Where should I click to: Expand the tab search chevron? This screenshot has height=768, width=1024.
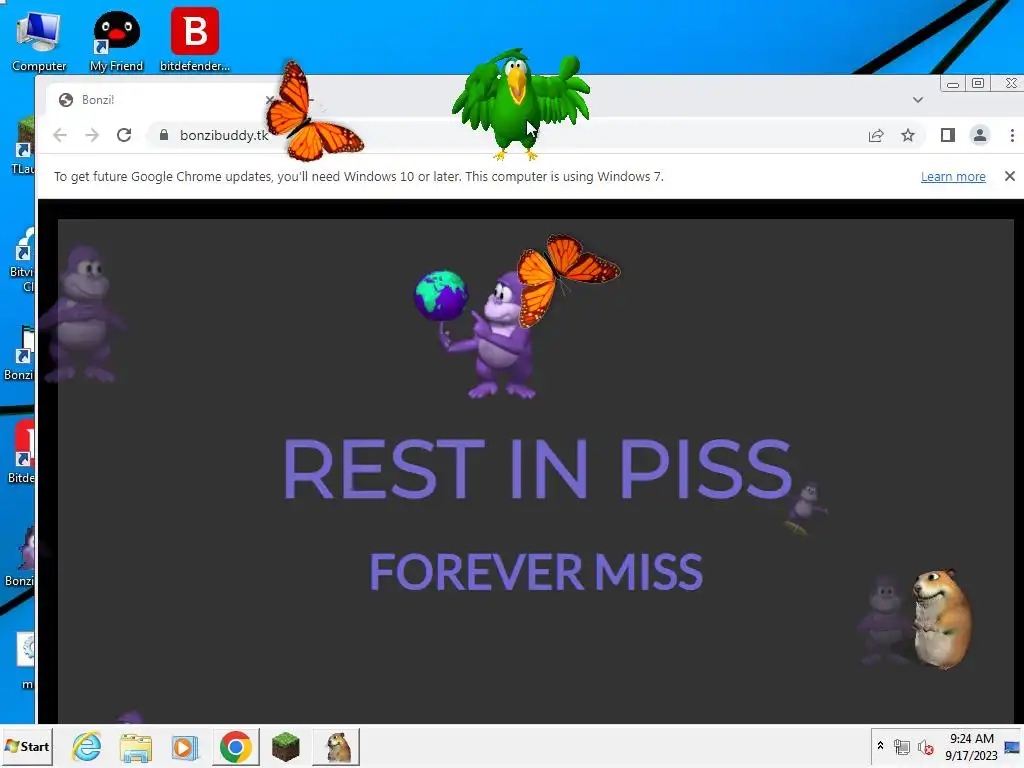tap(918, 100)
